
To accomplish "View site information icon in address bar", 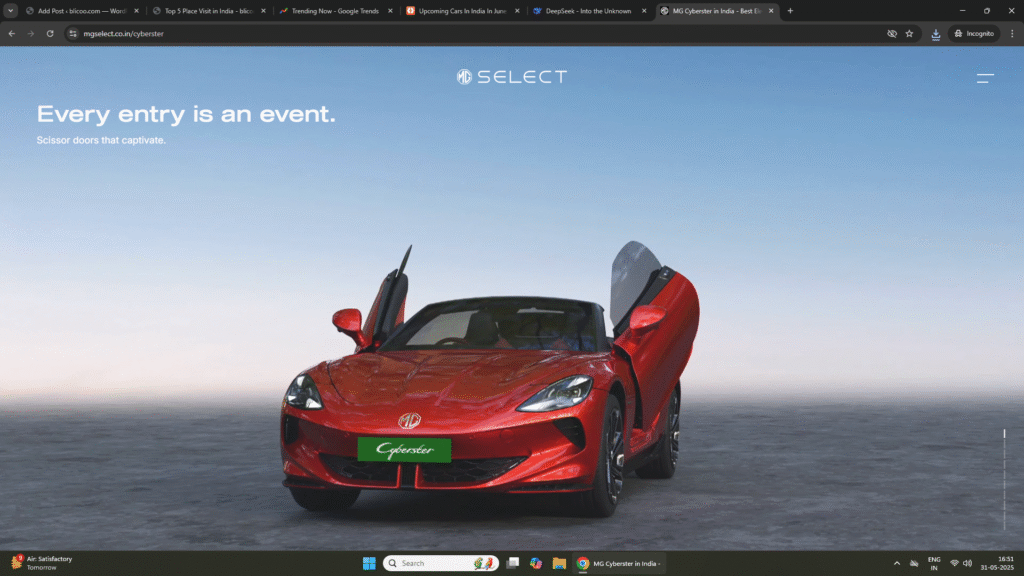I will (72, 33).
